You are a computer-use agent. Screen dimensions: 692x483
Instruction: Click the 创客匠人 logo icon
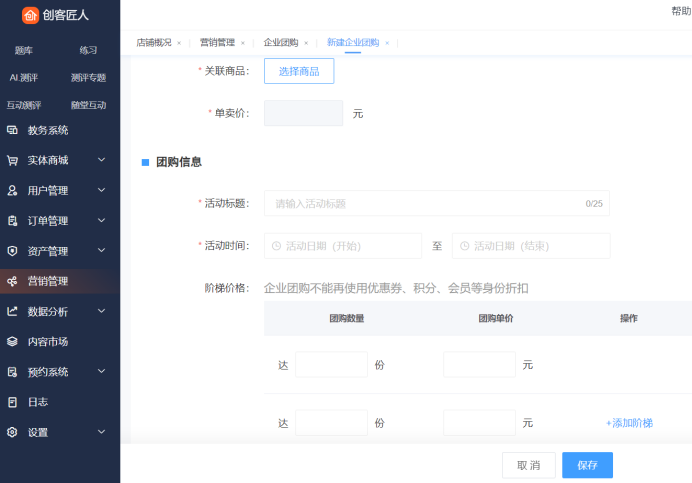[x=30, y=15]
